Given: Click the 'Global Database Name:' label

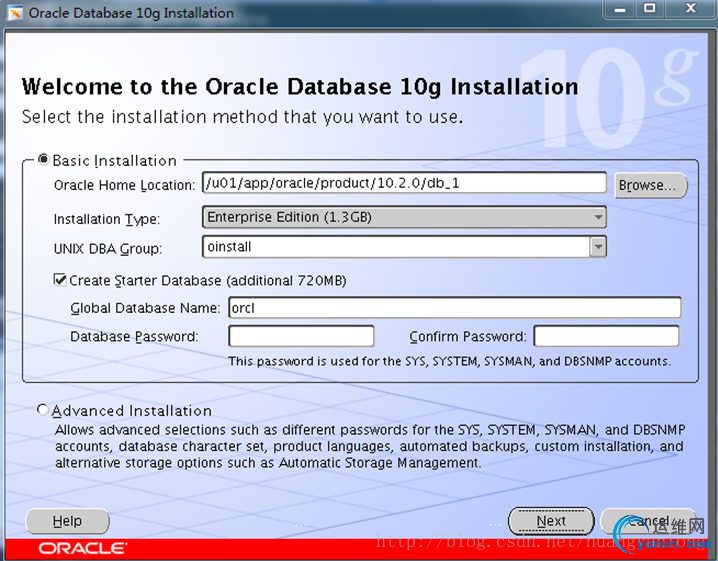Looking at the screenshot, I should coord(145,308).
